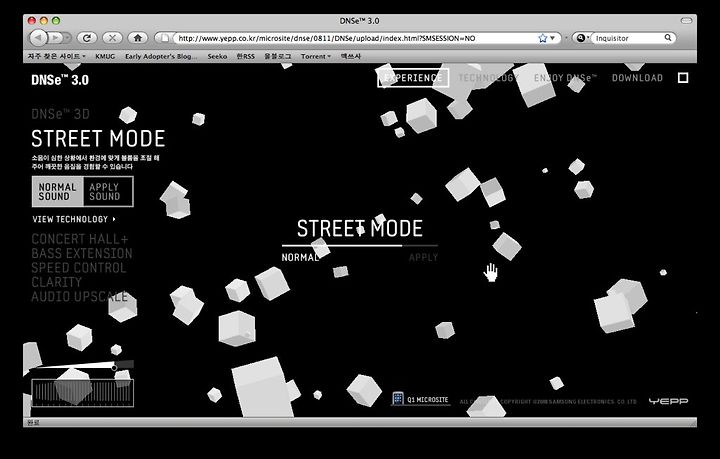This screenshot has height=459, width=720.
Task: Reload the page with the refresh button
Action: (86, 38)
